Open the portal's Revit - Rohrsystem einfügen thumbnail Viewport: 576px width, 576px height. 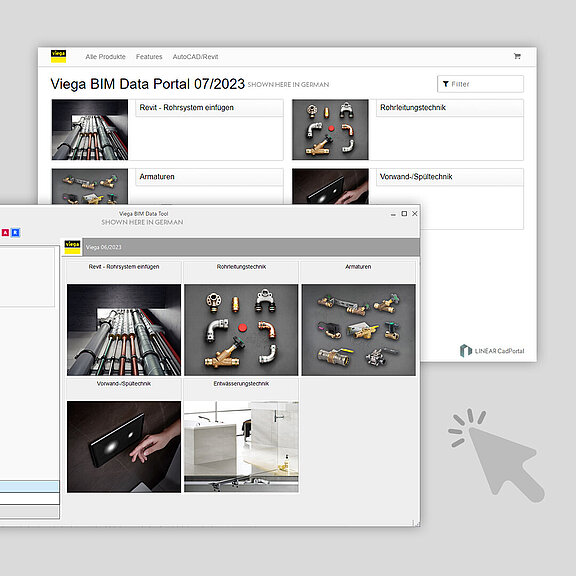click(90, 130)
